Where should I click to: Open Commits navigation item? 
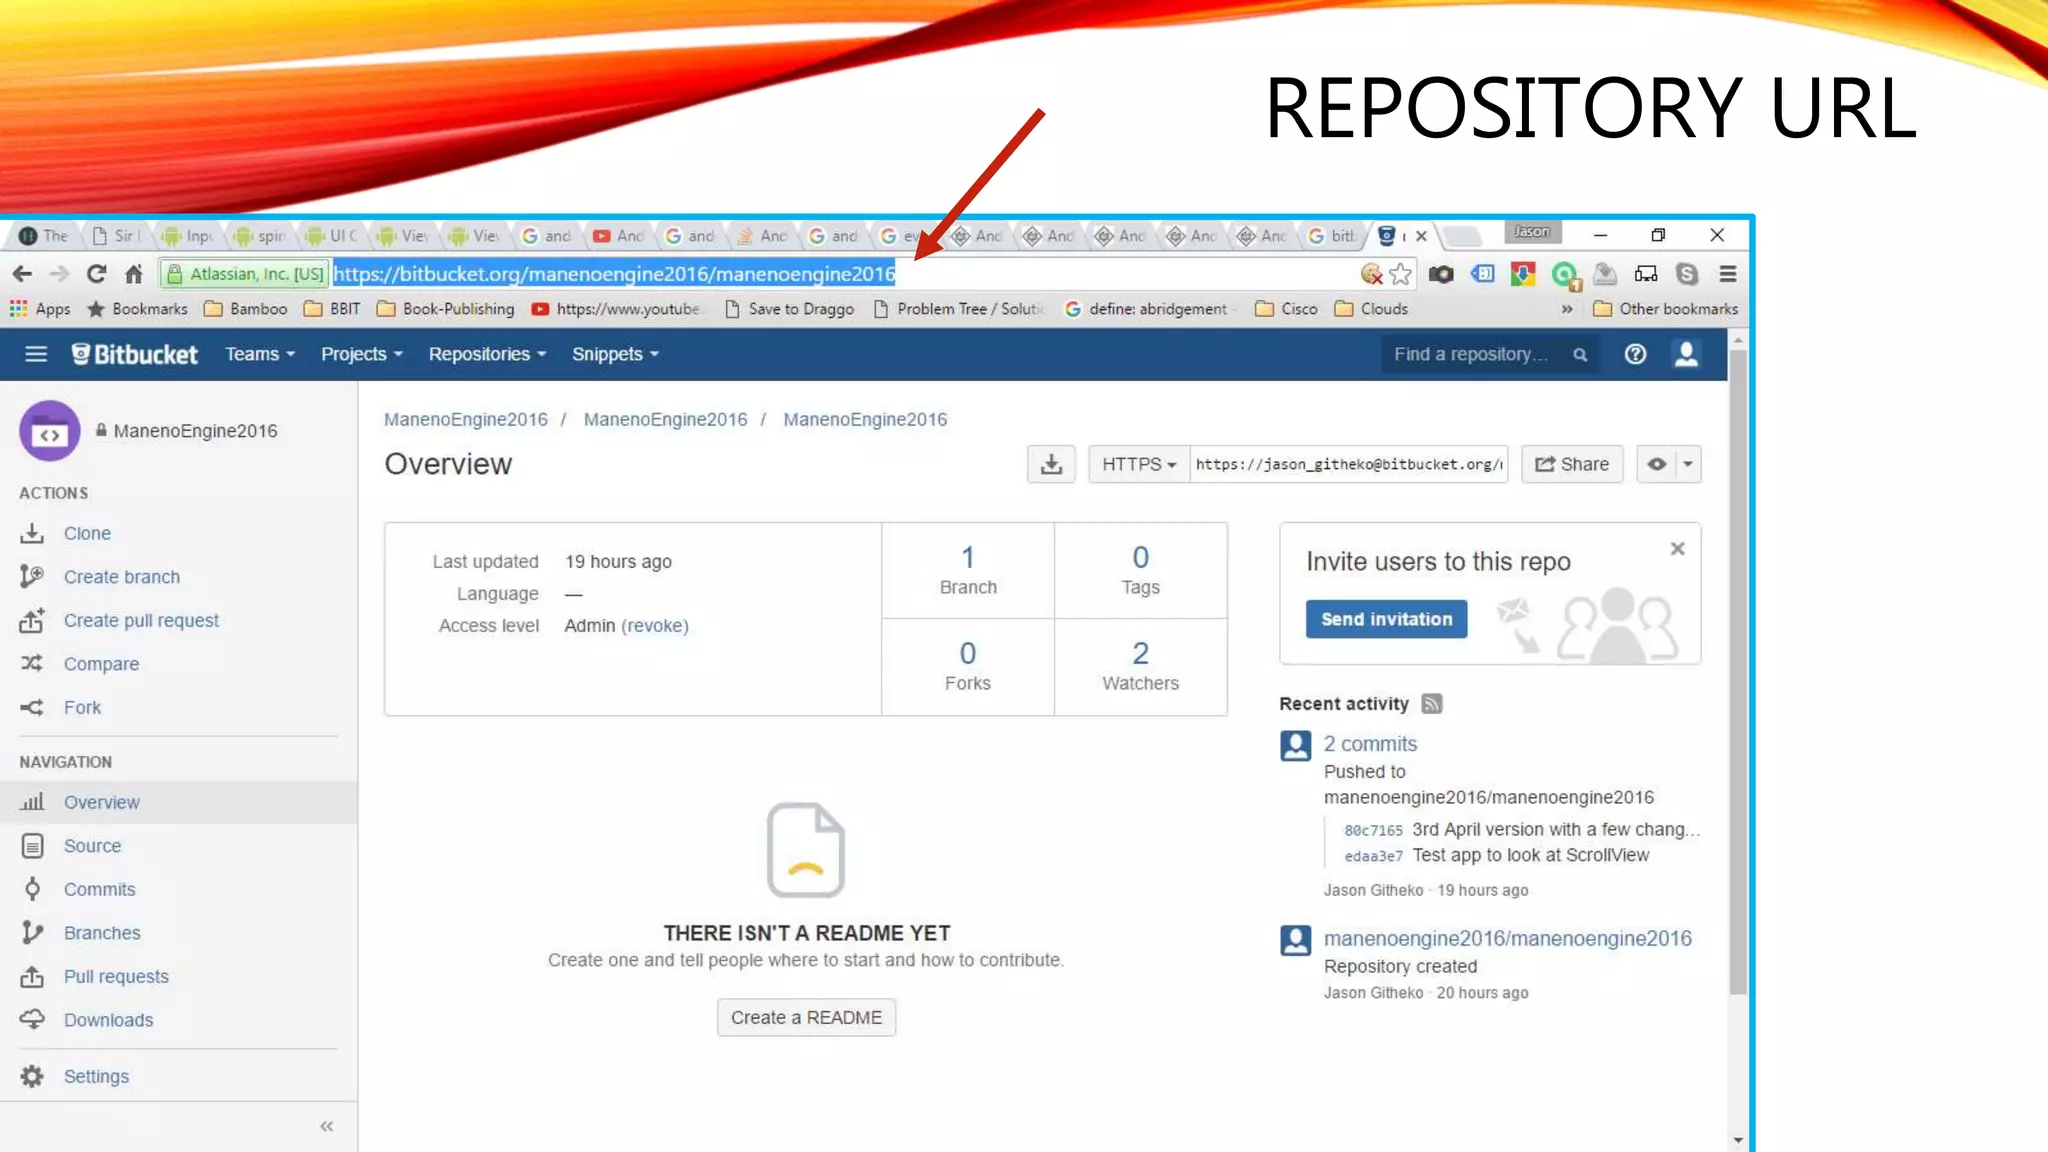(99, 889)
